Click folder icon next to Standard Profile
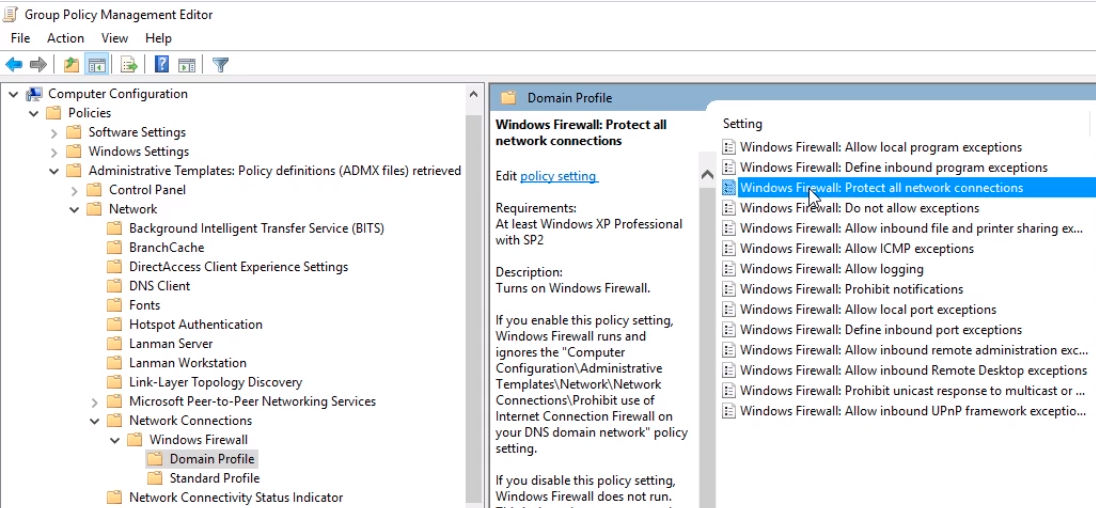 (x=155, y=478)
